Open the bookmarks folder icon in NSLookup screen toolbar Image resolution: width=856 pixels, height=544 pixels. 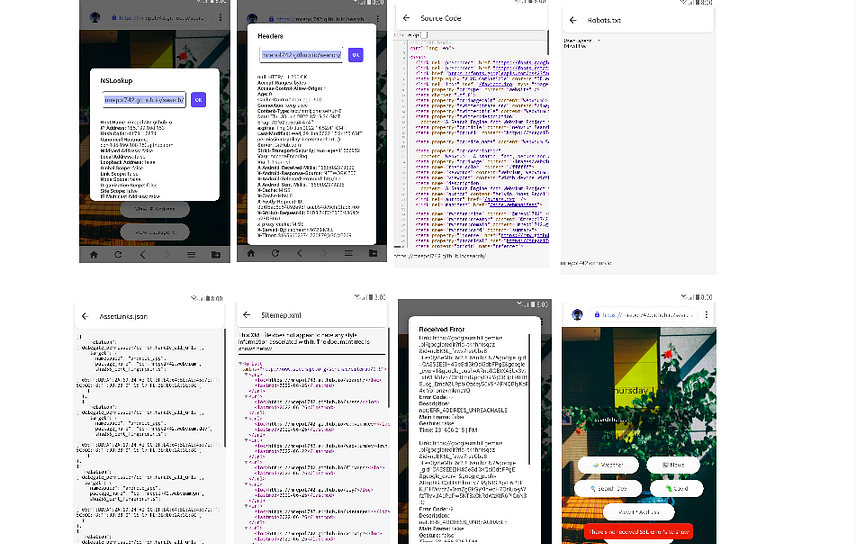(x=216, y=255)
